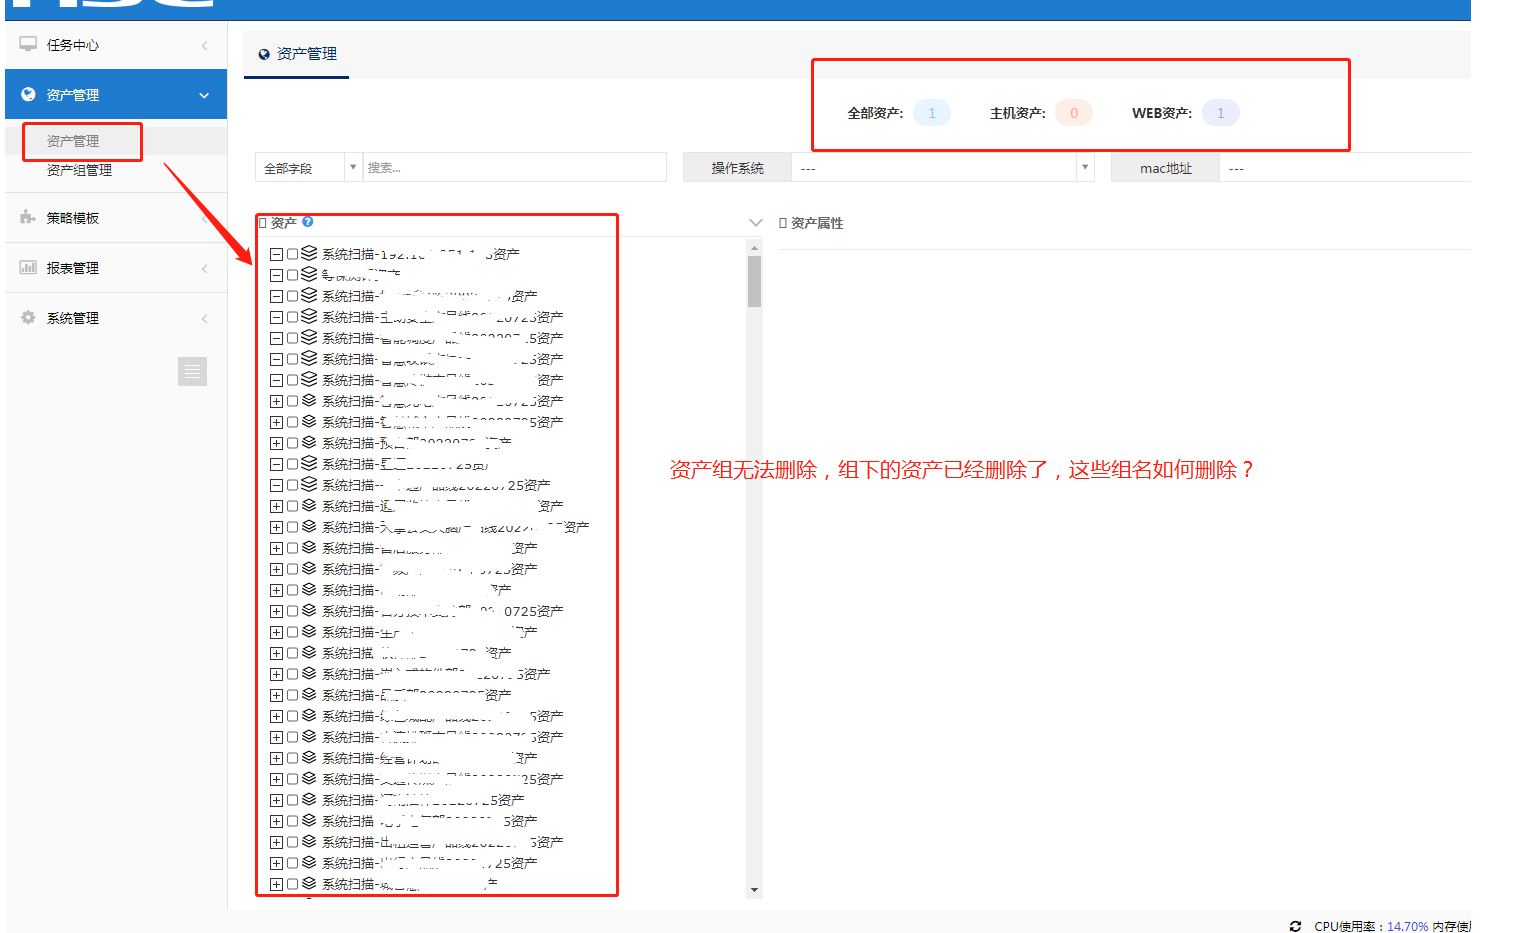Collapse the sidebar with the hamburger button

192,371
